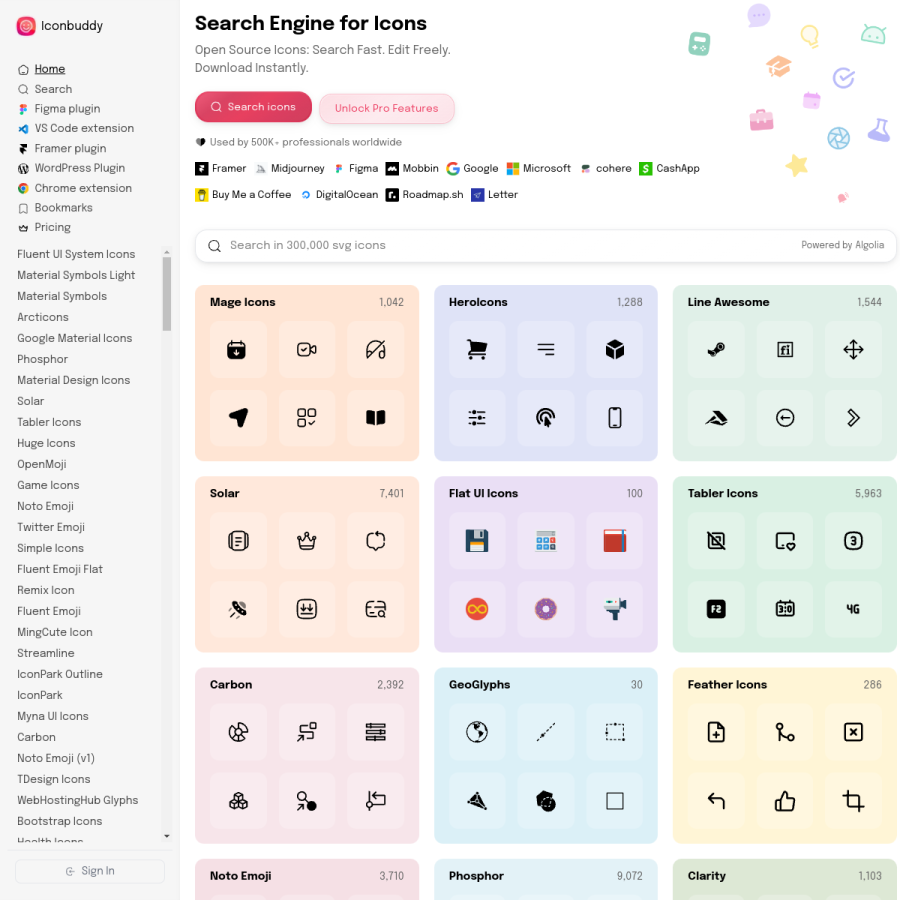Viewport: 900px width, 900px height.
Task: Open Tabler Icons in the sidebar list
Action: (x=49, y=422)
